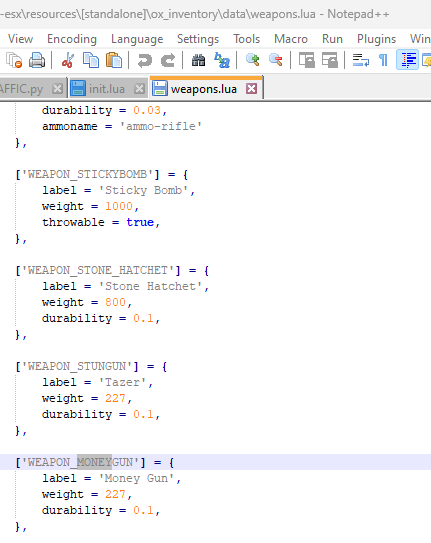Click the Zoom In magnifier icon
This screenshot has height=543, width=431.
coord(253,60)
